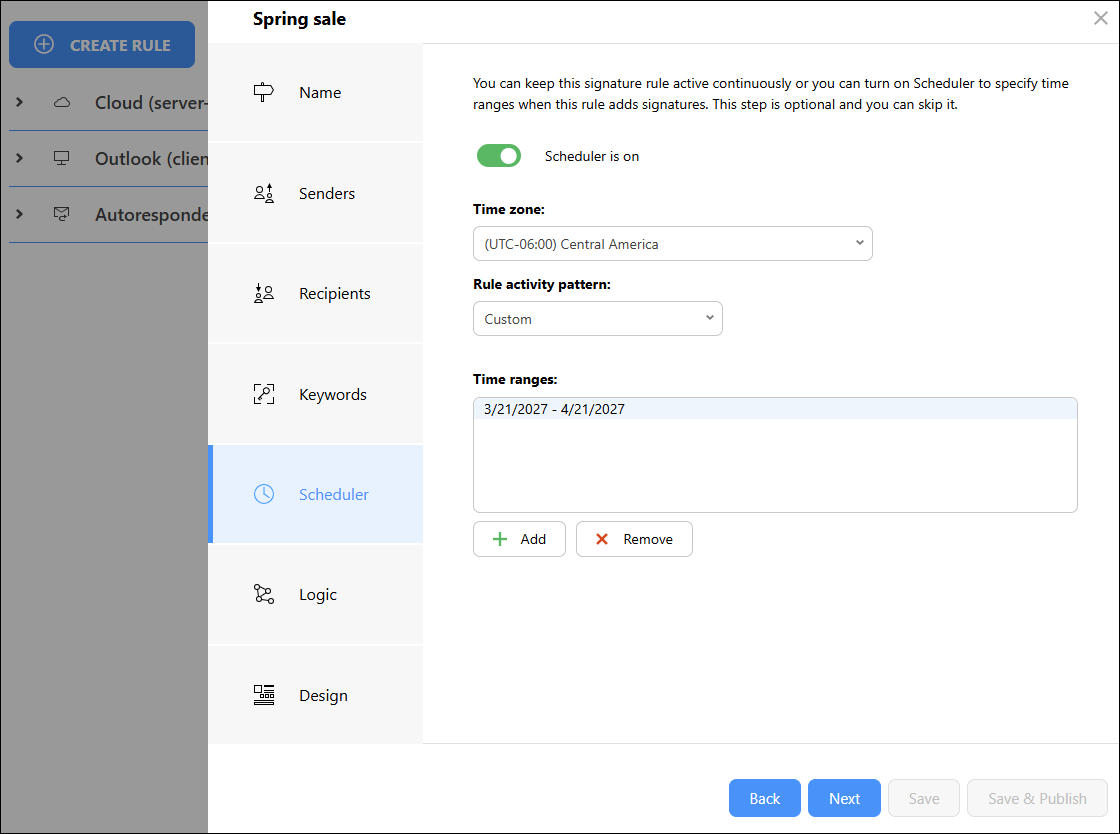Open the Rule activity pattern dropdown

point(597,318)
